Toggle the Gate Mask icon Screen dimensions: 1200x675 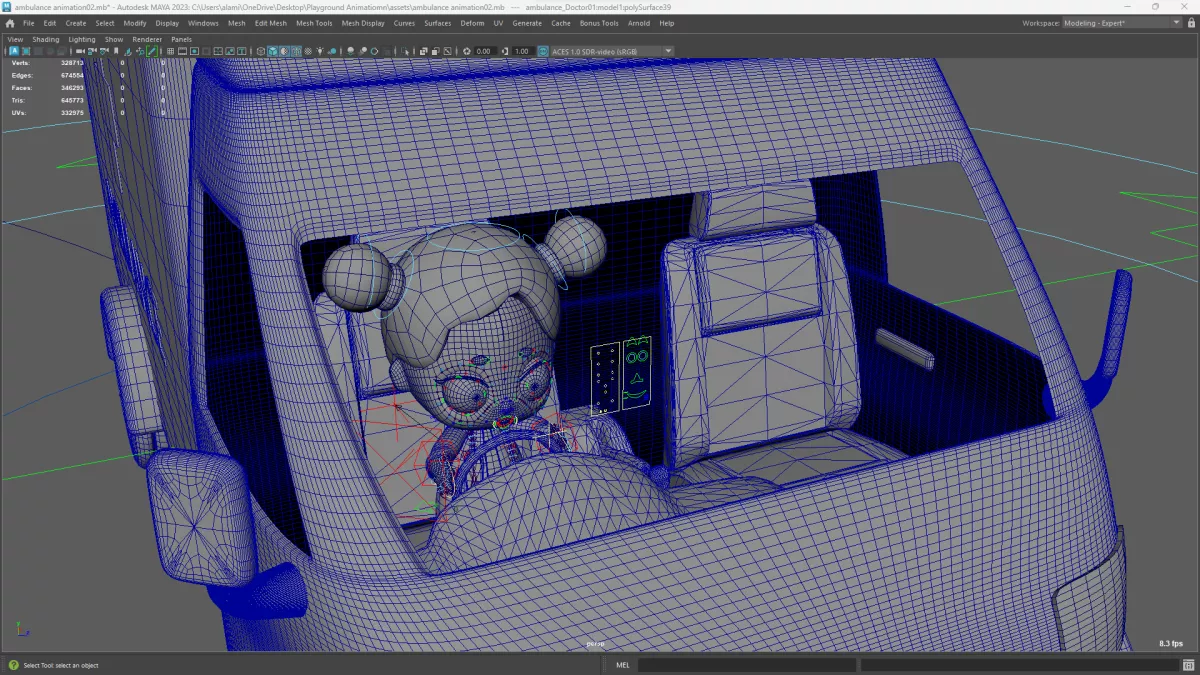tap(207, 51)
